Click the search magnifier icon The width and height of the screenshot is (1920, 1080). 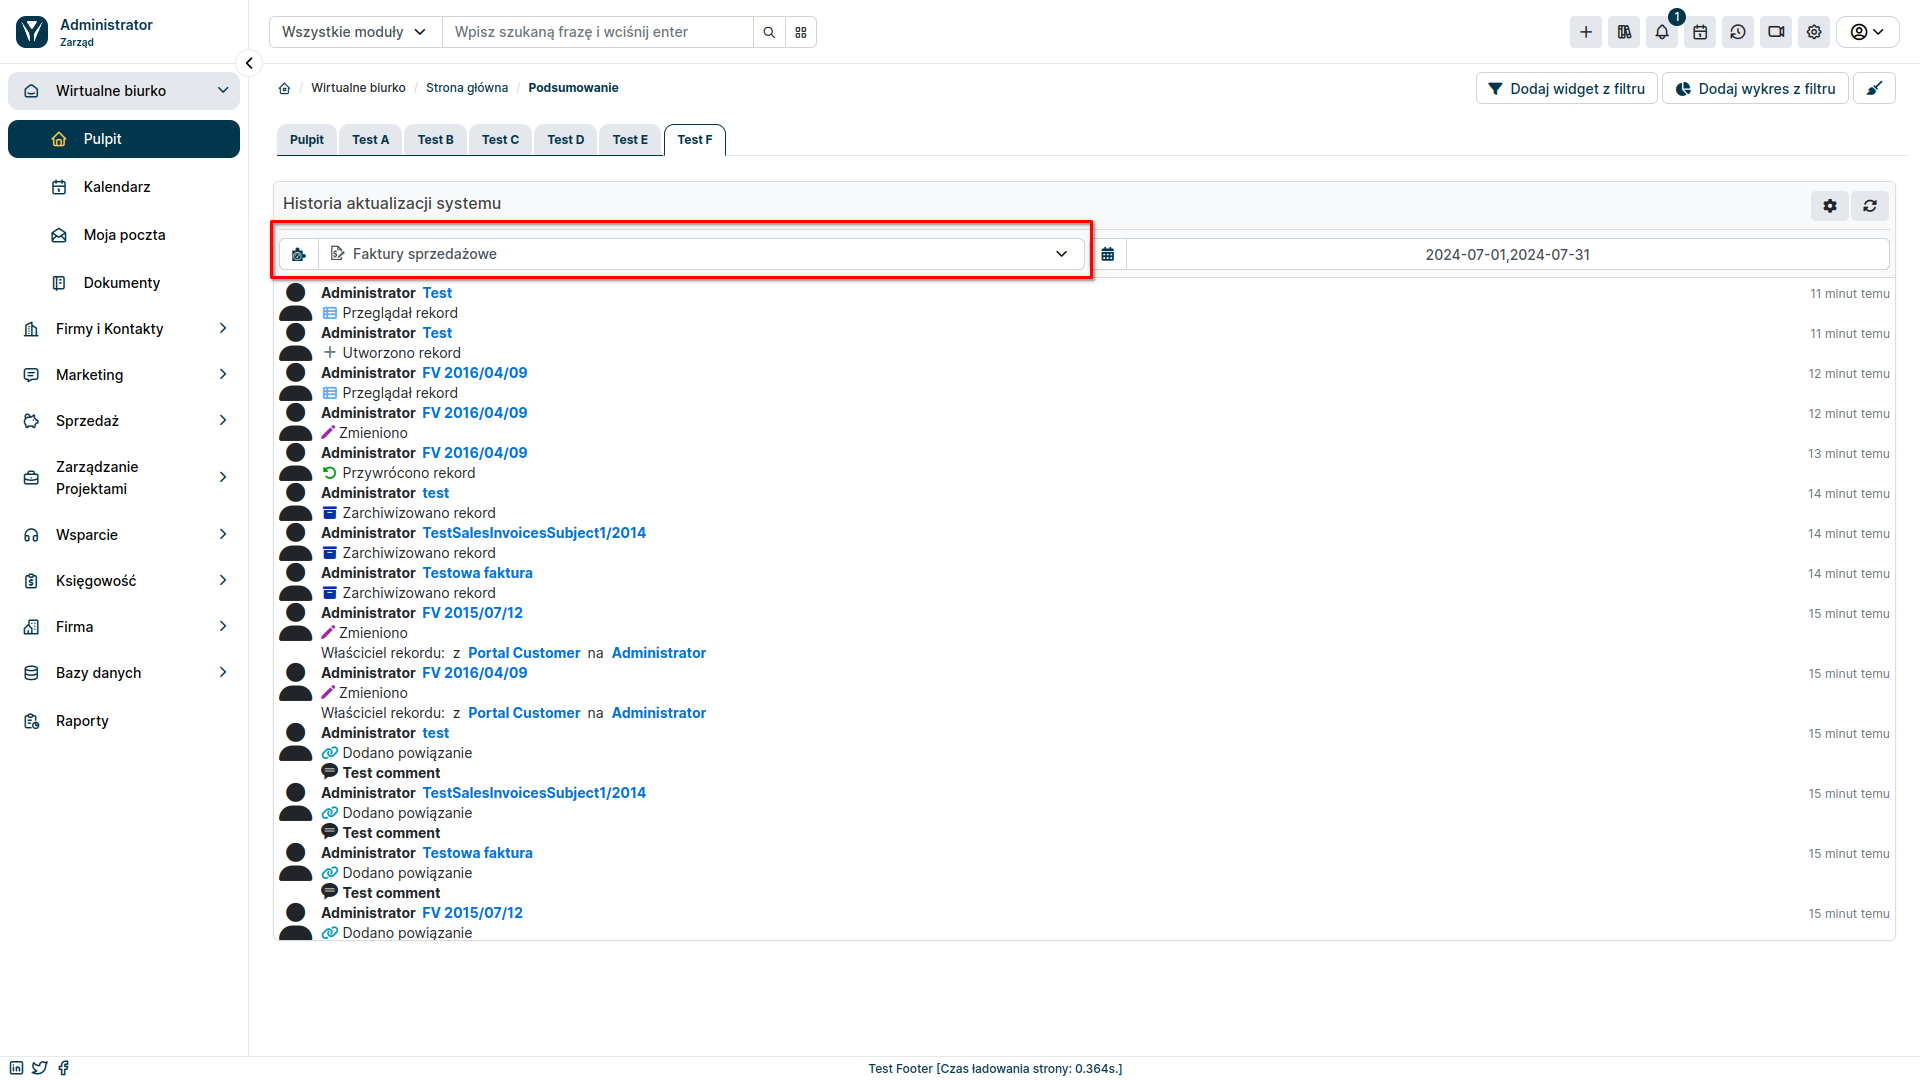769,32
